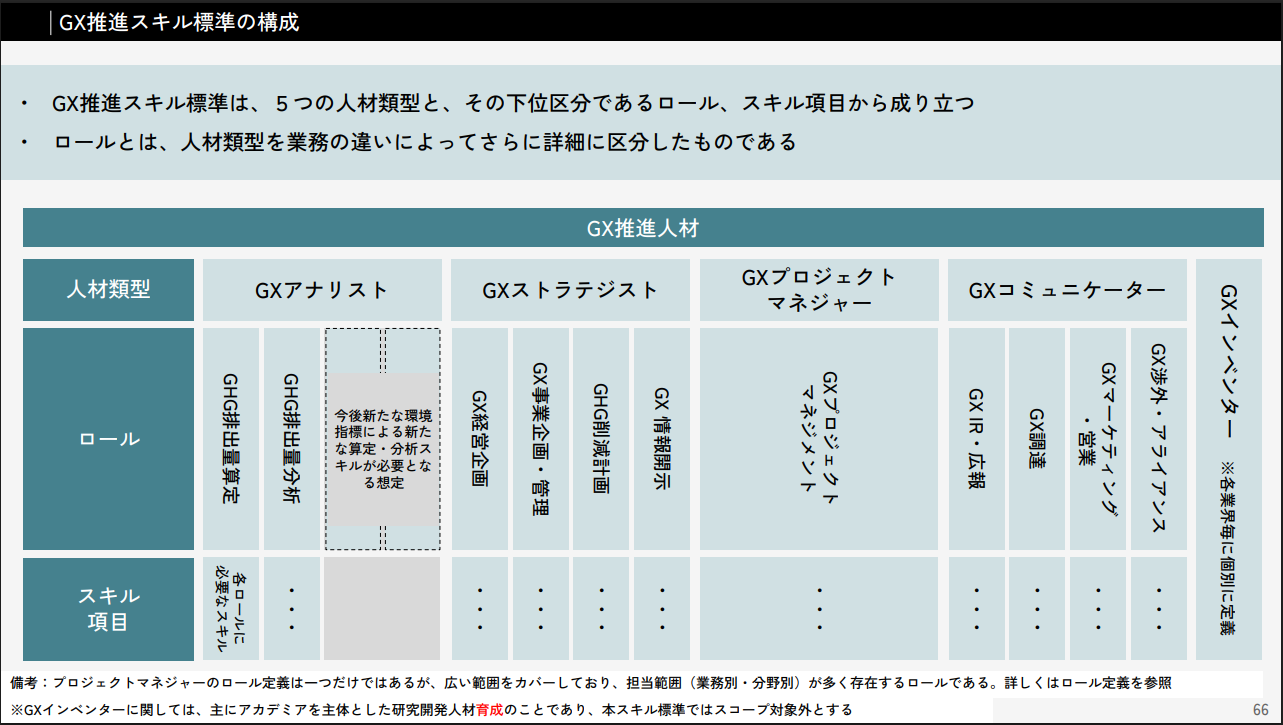Click the red 育成 text in footnote

click(x=489, y=709)
